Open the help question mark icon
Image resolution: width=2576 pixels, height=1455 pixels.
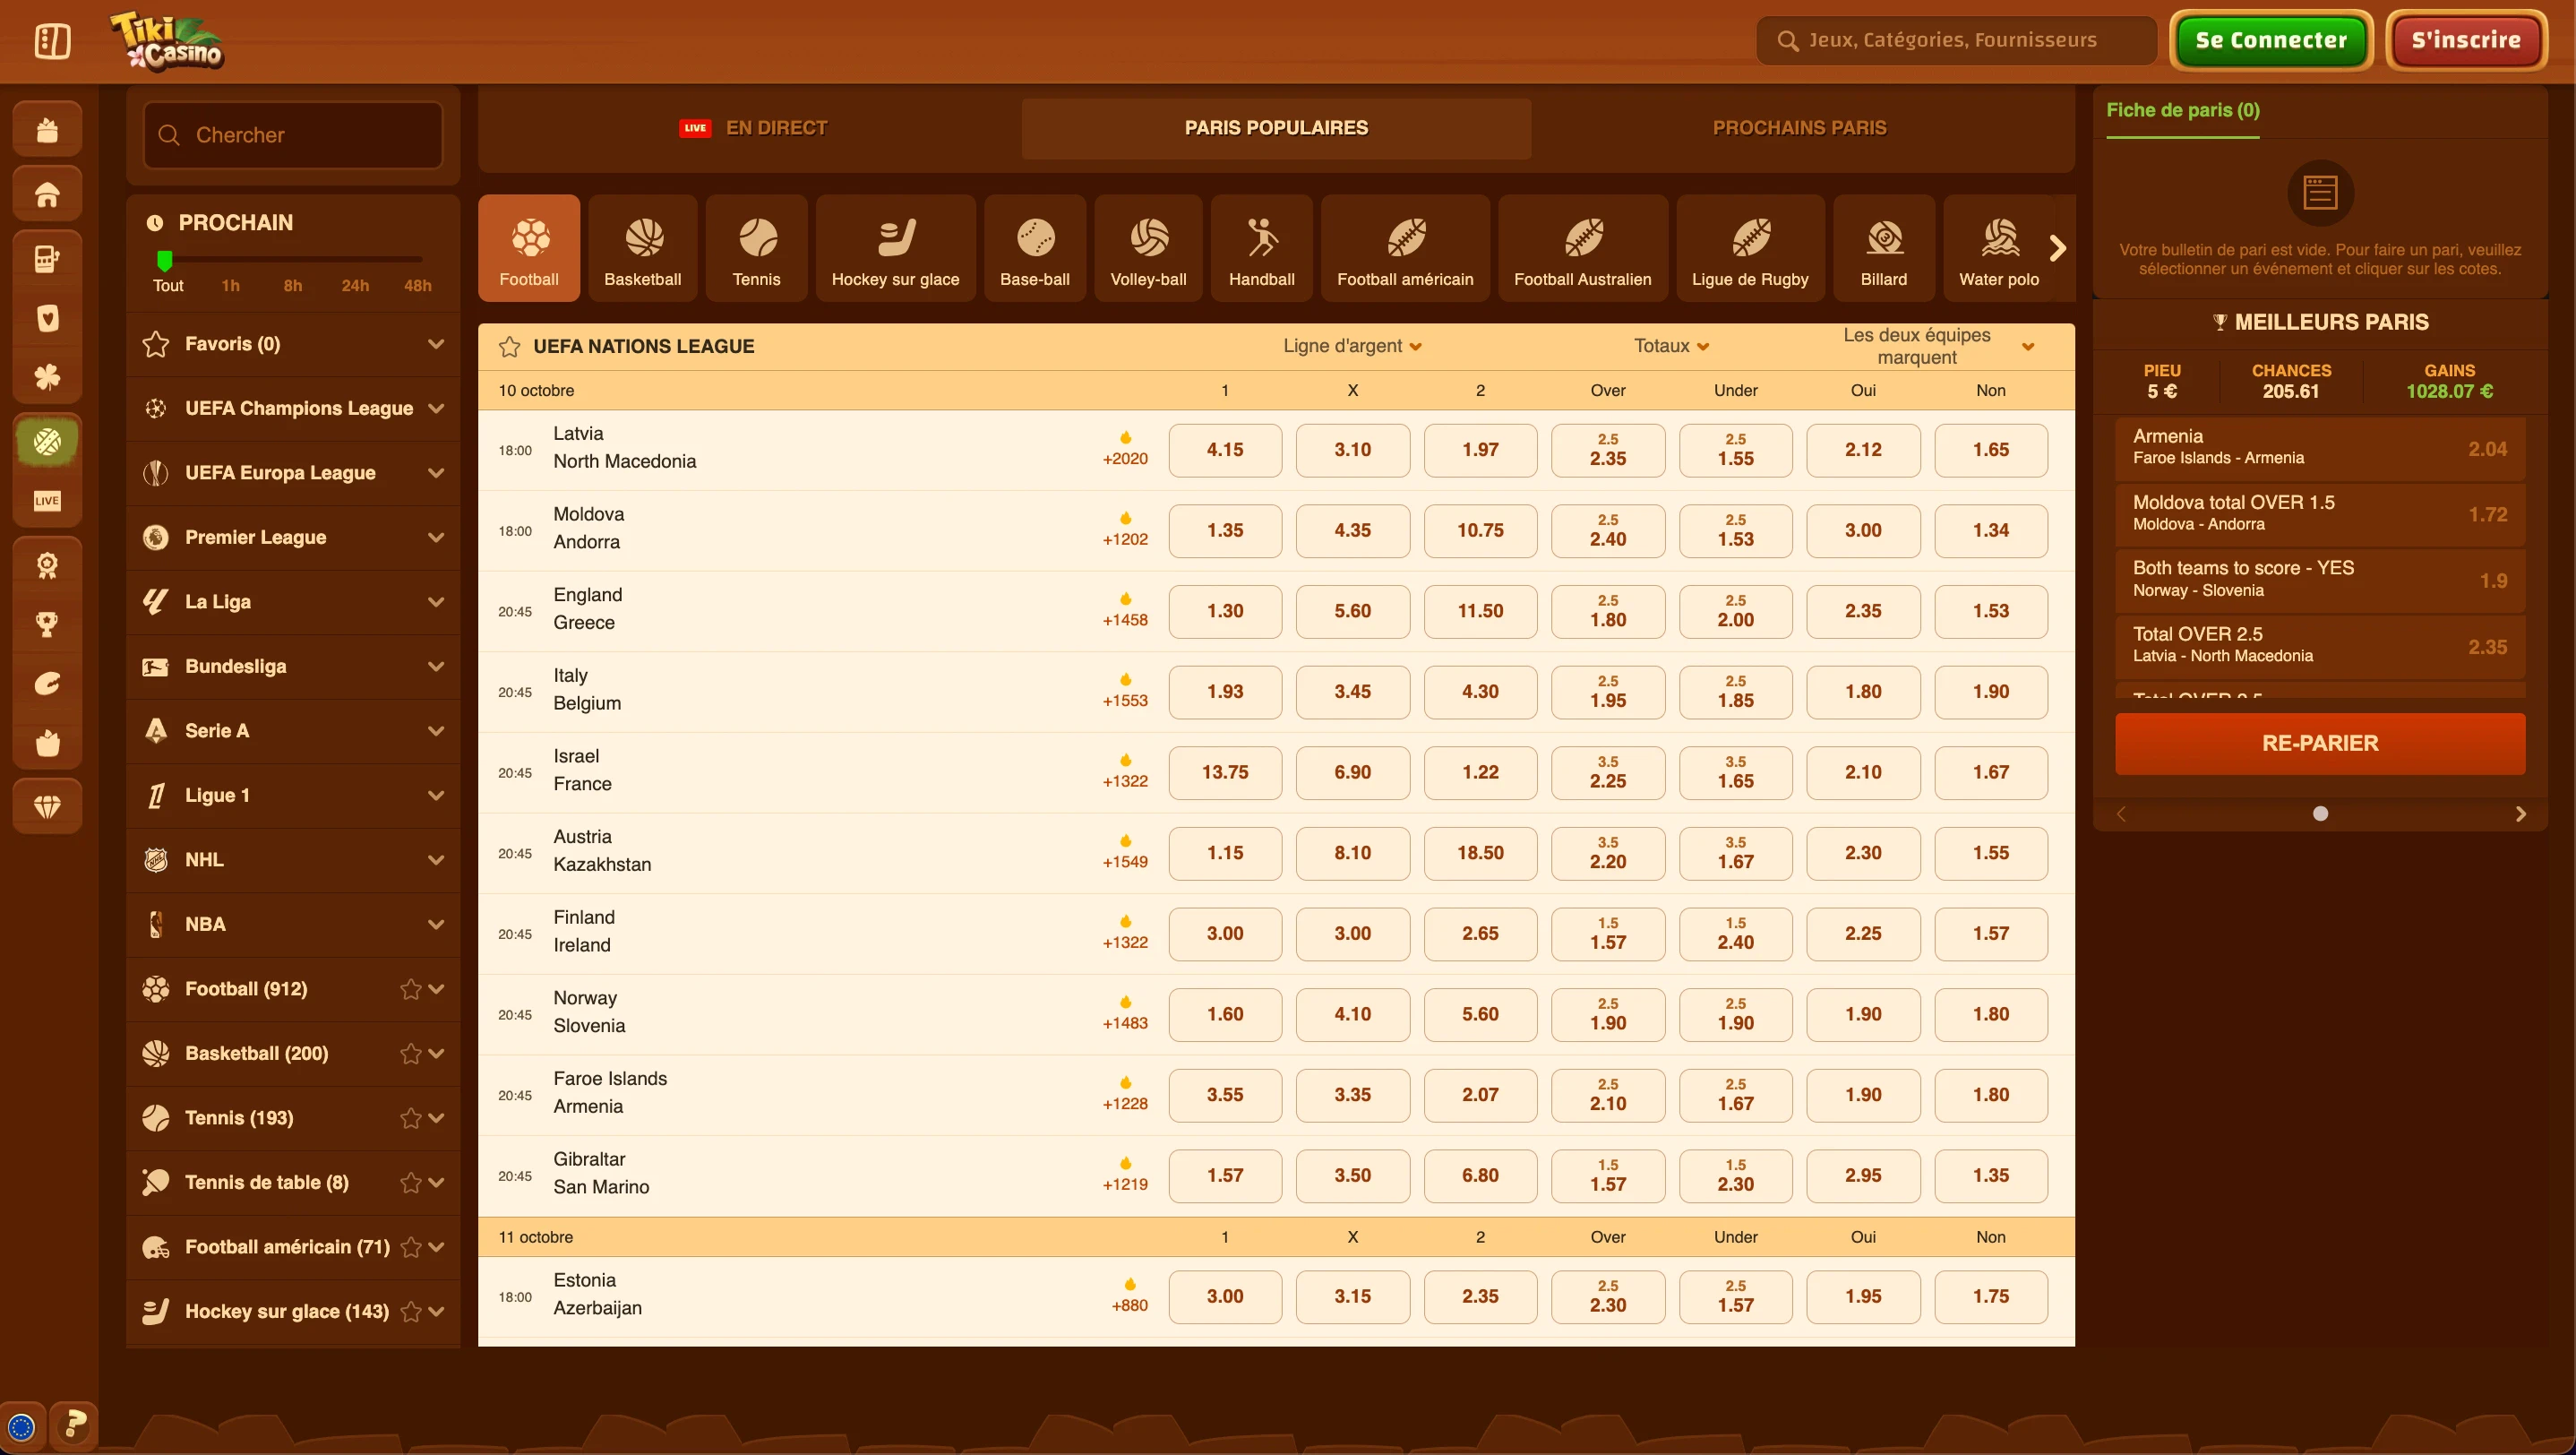(x=74, y=1425)
